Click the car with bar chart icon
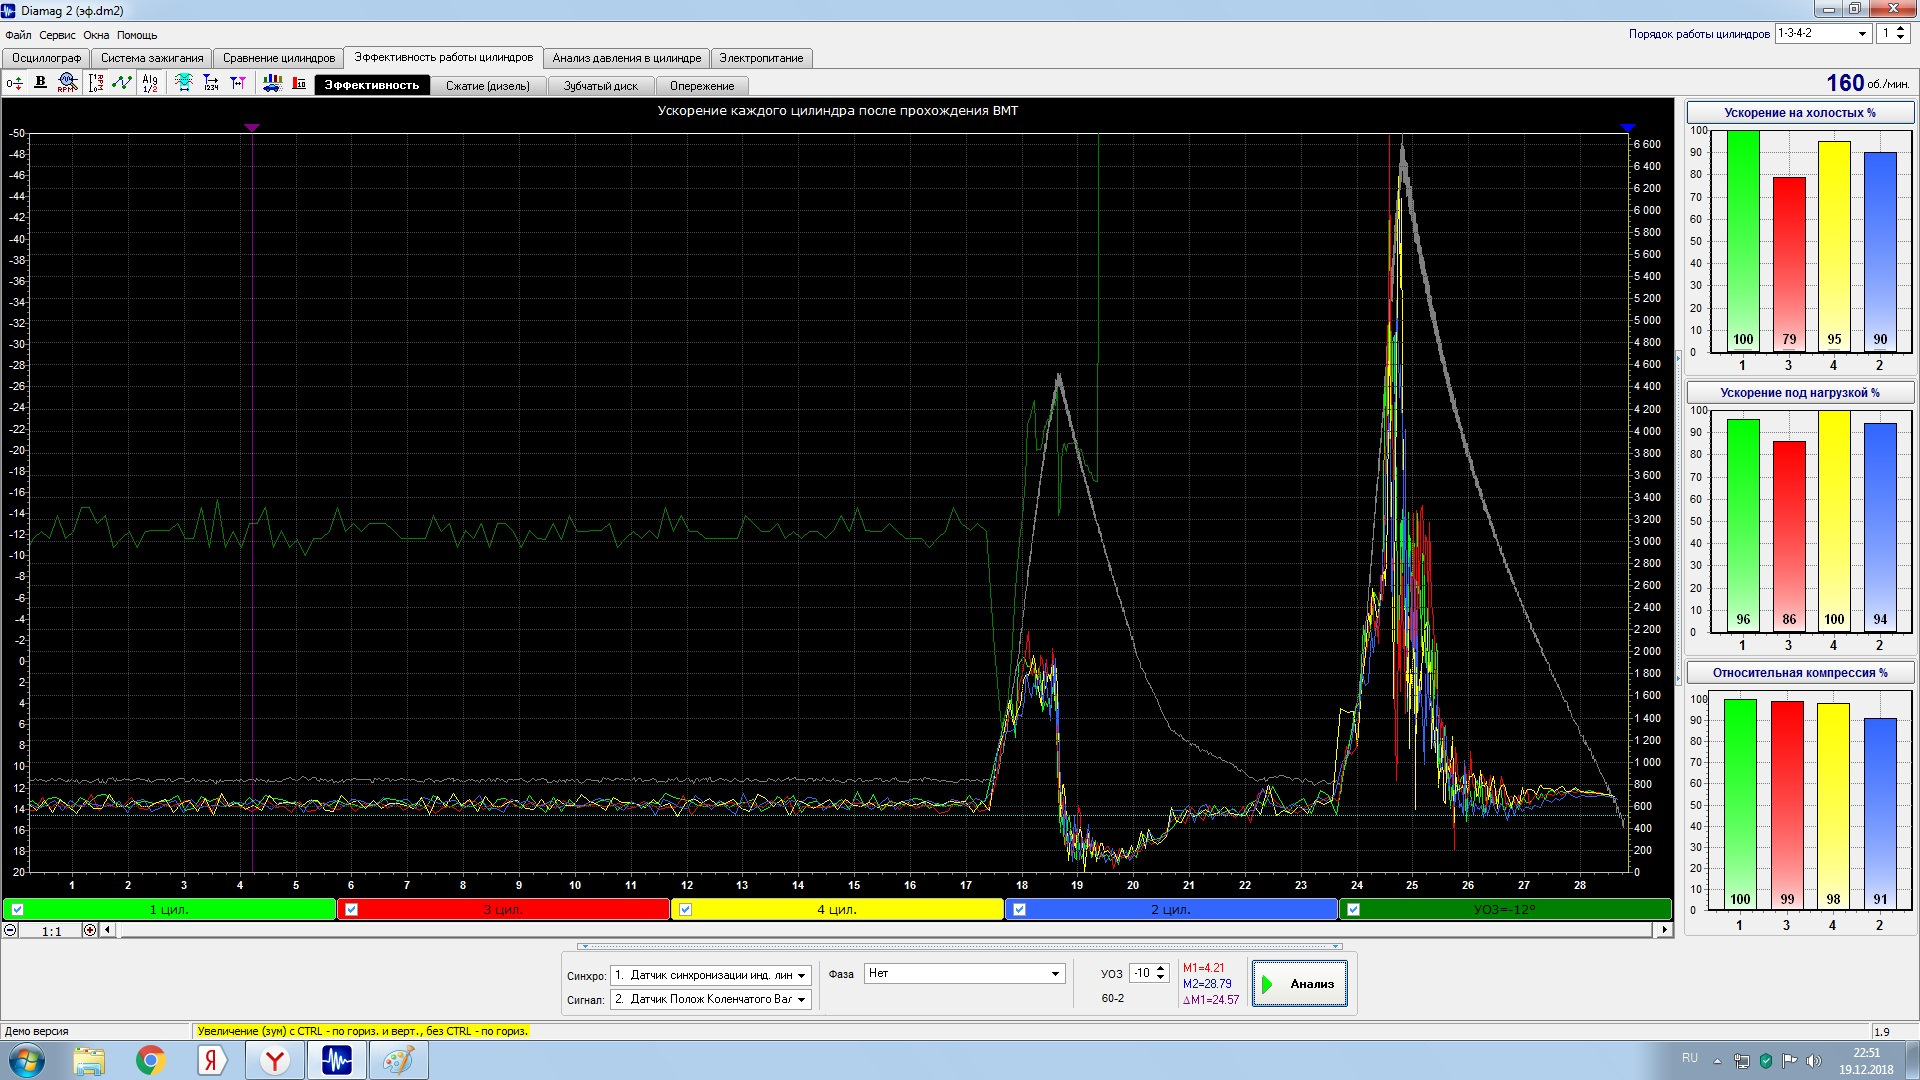The height and width of the screenshot is (1080, 1920). pos(272,83)
